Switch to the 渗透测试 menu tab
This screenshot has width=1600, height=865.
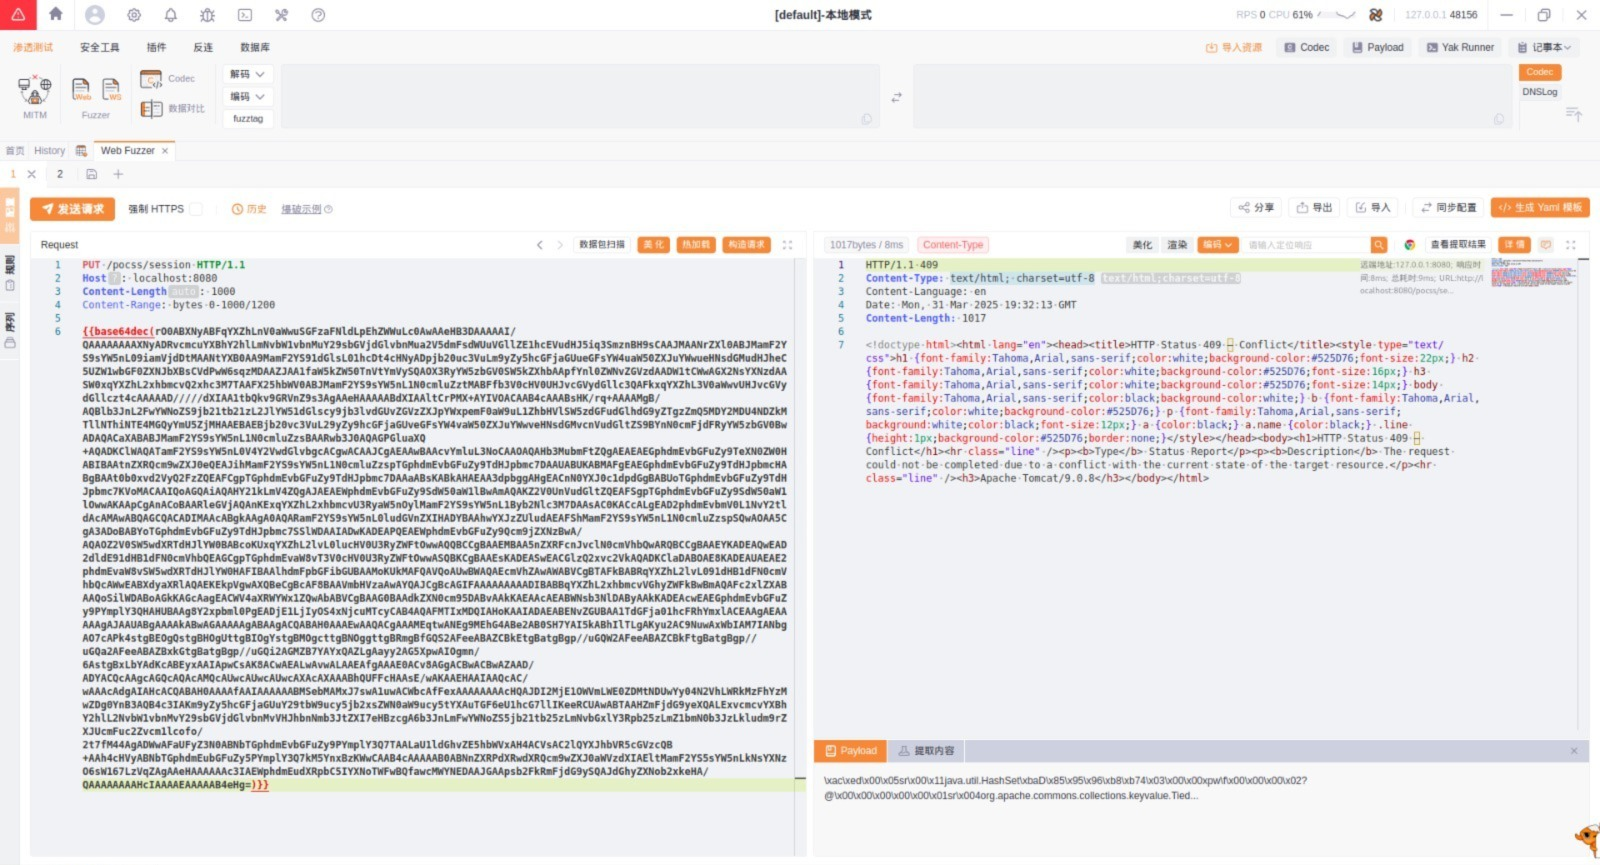tap(33, 47)
